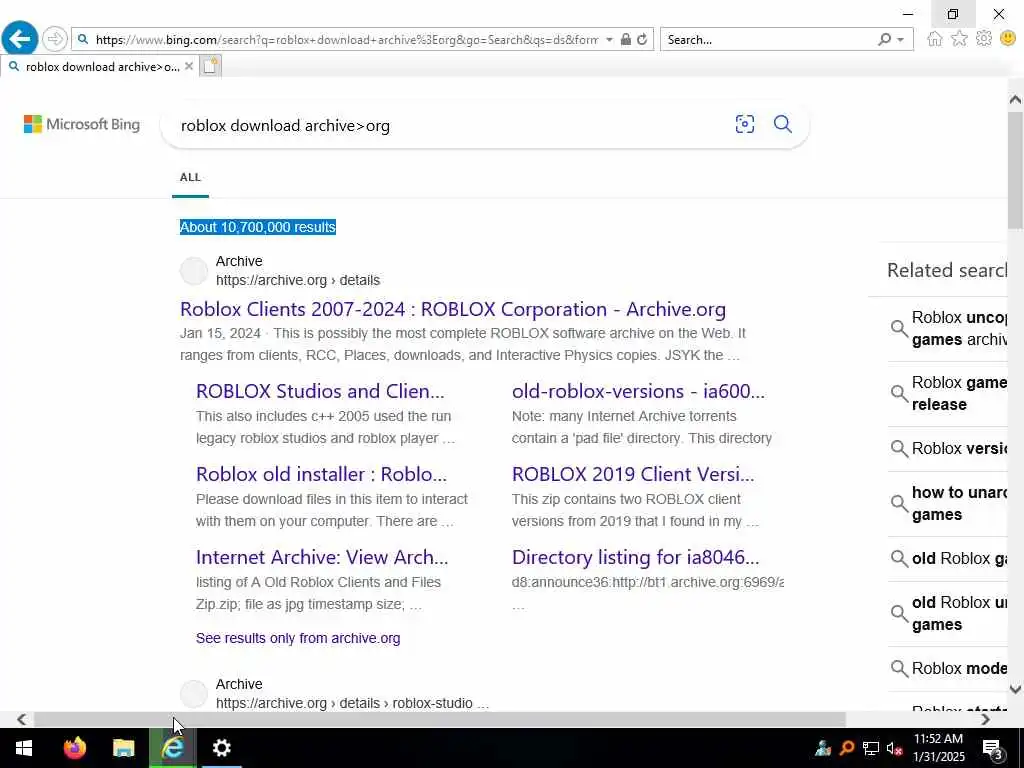This screenshot has width=1024, height=768.
Task: Open 'Roblox Clients 2007-2024' result link
Action: [x=453, y=309]
